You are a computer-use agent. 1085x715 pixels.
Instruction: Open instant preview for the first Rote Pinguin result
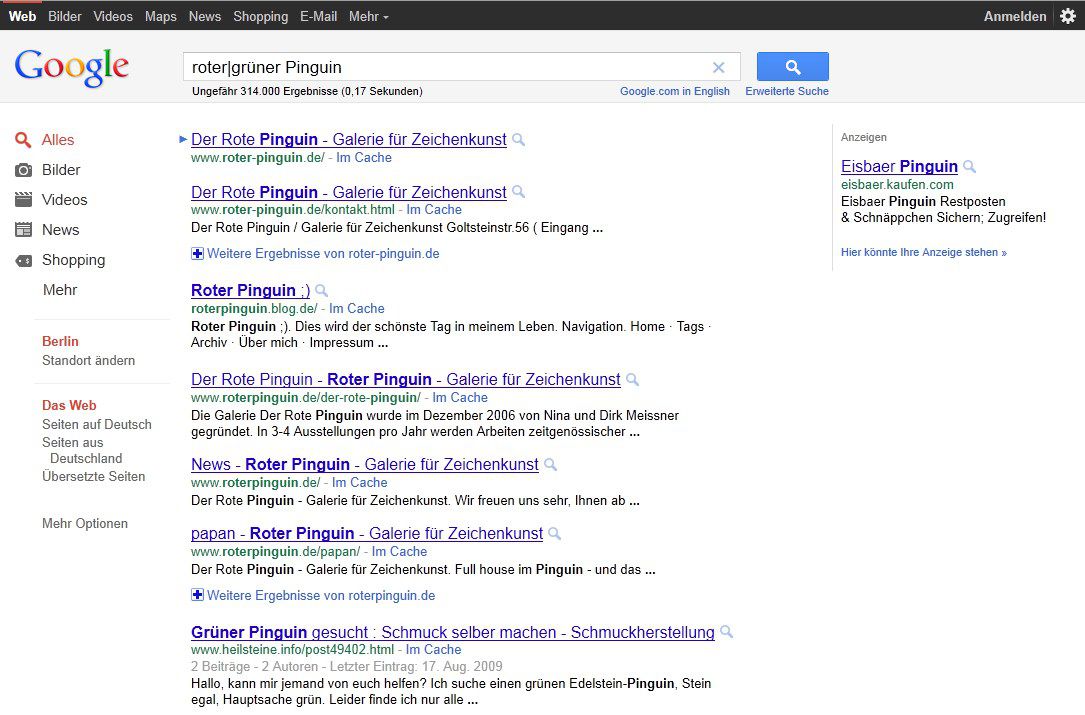pyautogui.click(x=518, y=140)
